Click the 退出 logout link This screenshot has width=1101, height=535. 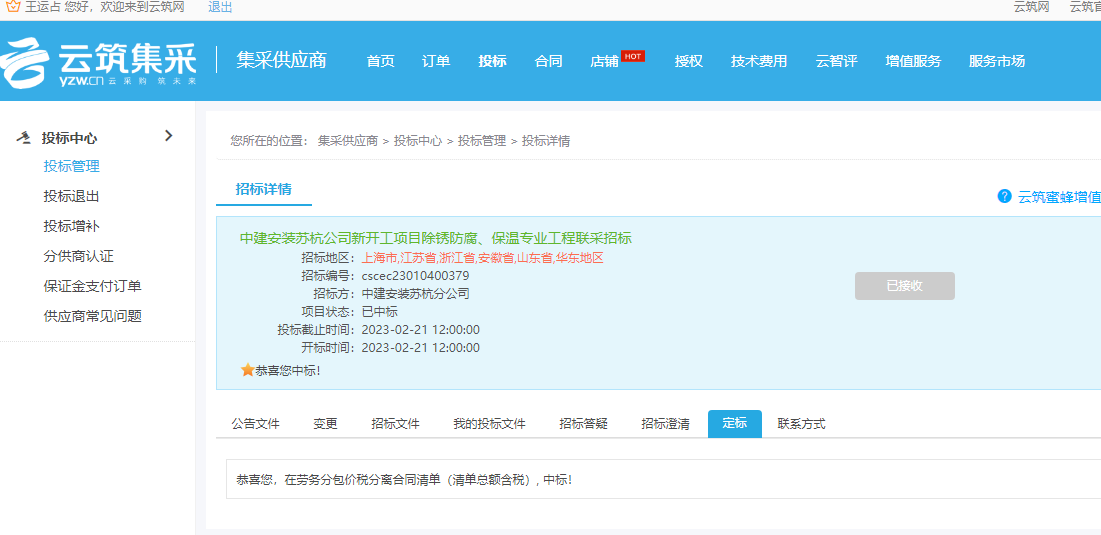tap(220, 7)
